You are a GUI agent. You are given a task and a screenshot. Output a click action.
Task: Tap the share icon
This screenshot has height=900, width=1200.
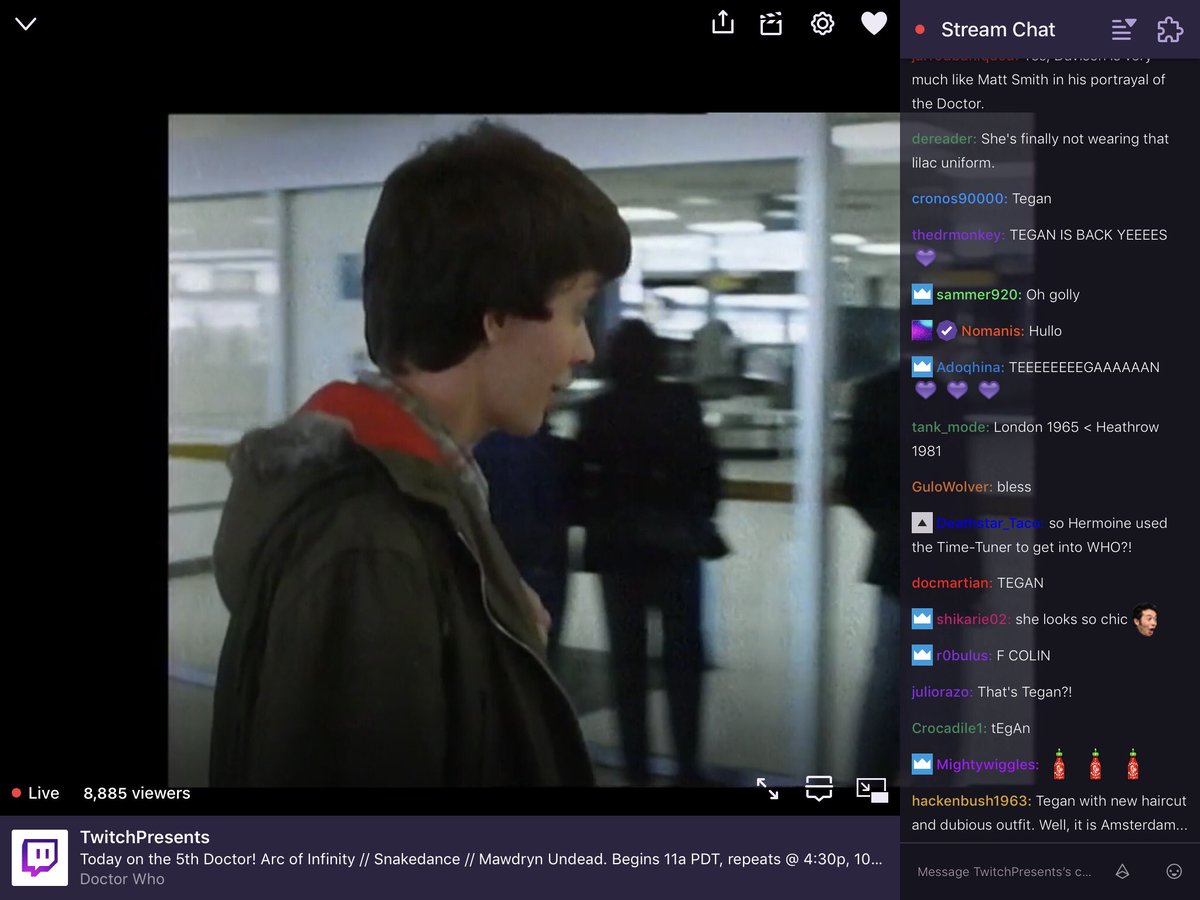point(723,23)
